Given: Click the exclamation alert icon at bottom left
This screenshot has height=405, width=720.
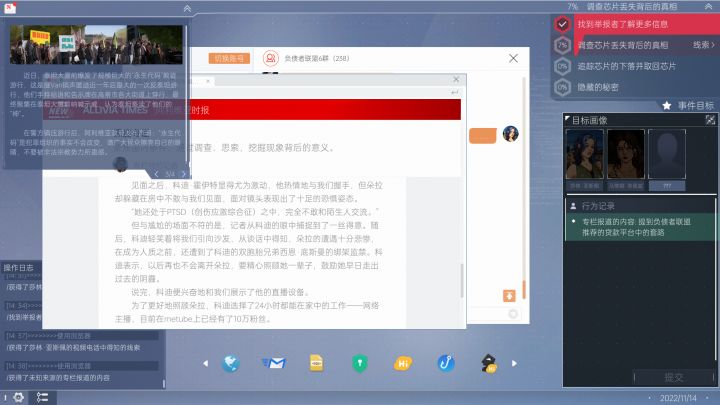Looking at the screenshot, I should tap(5, 398).
